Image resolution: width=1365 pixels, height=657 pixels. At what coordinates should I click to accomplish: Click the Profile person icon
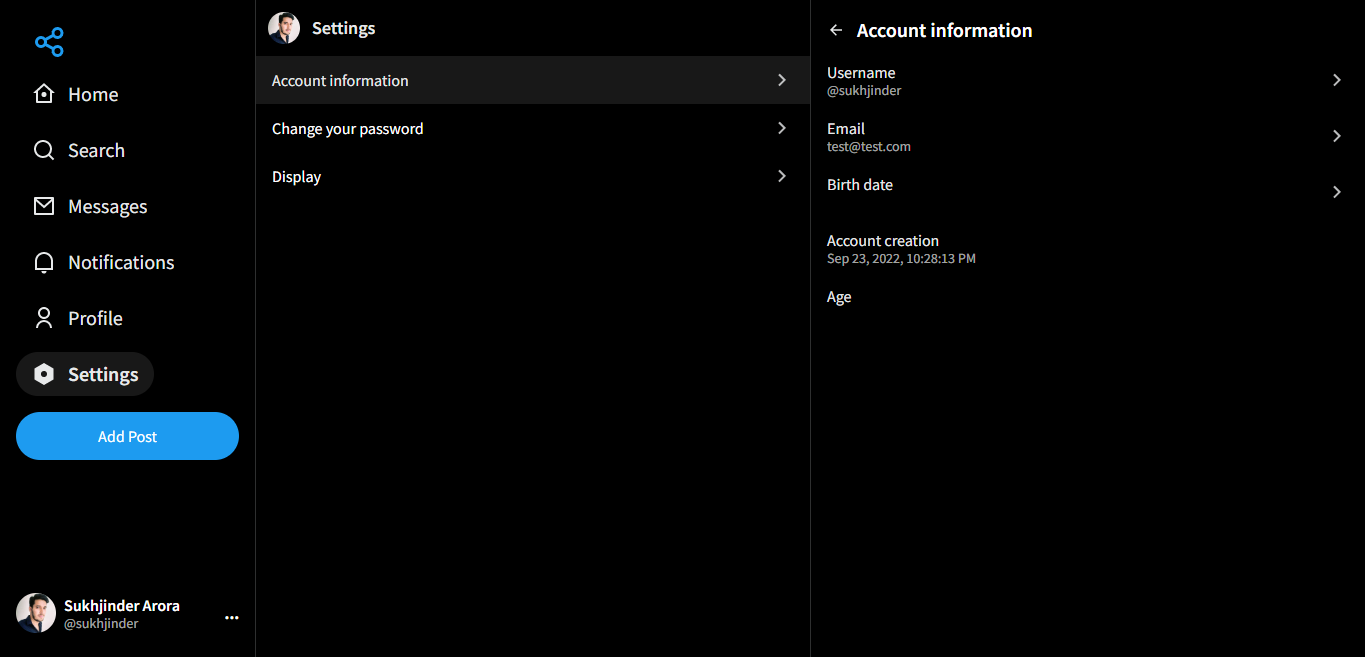coord(44,318)
